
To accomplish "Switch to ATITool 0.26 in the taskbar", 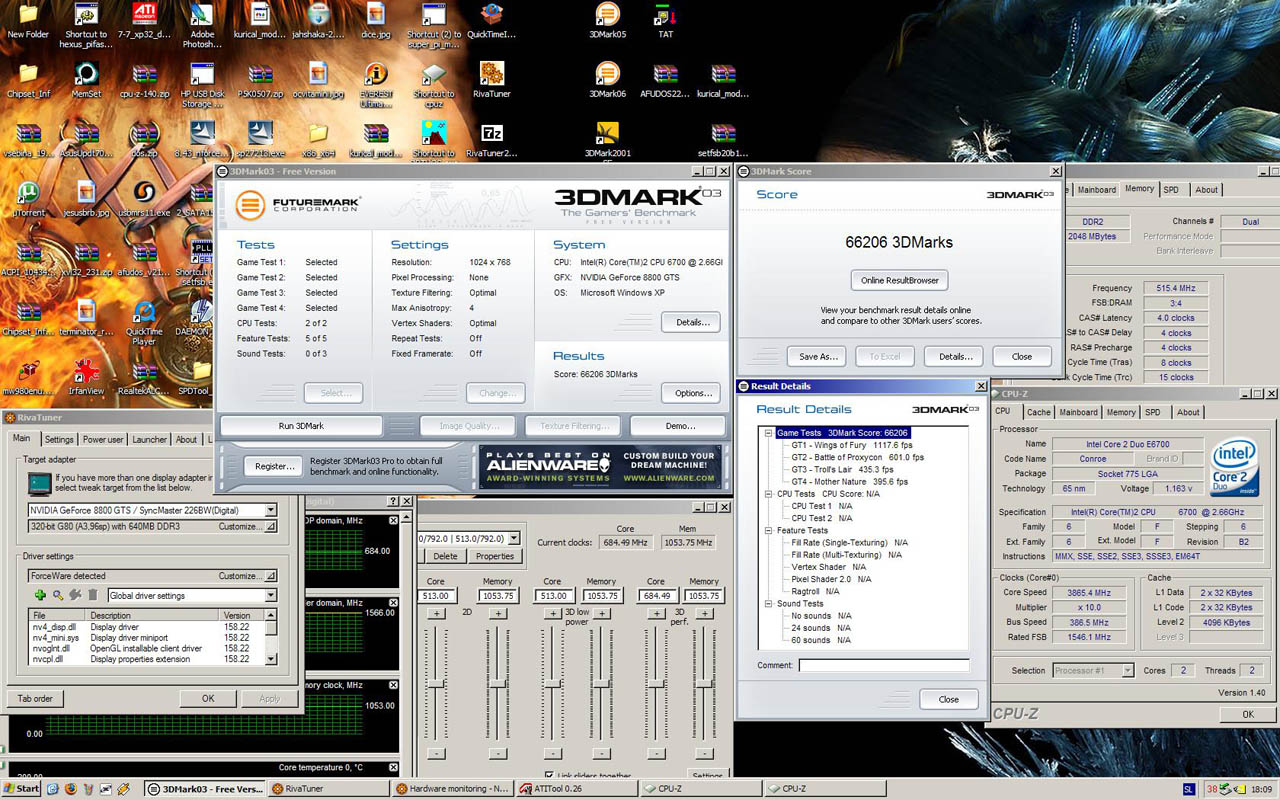I will [x=576, y=789].
